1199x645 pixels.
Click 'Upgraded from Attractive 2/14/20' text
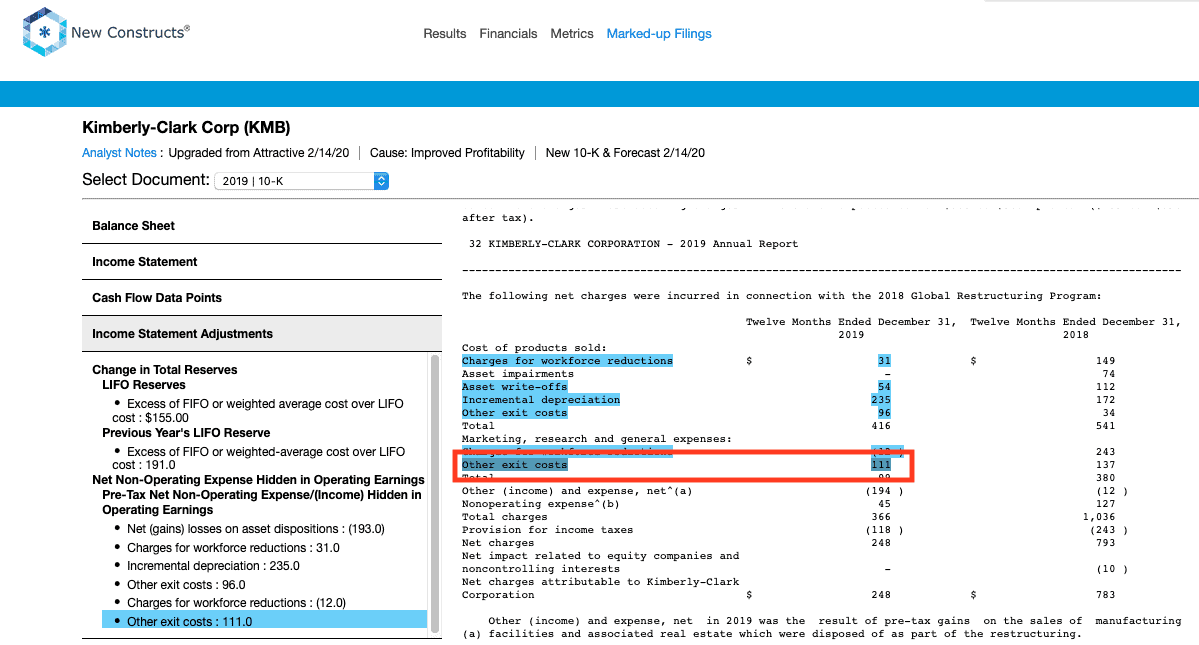[258, 153]
